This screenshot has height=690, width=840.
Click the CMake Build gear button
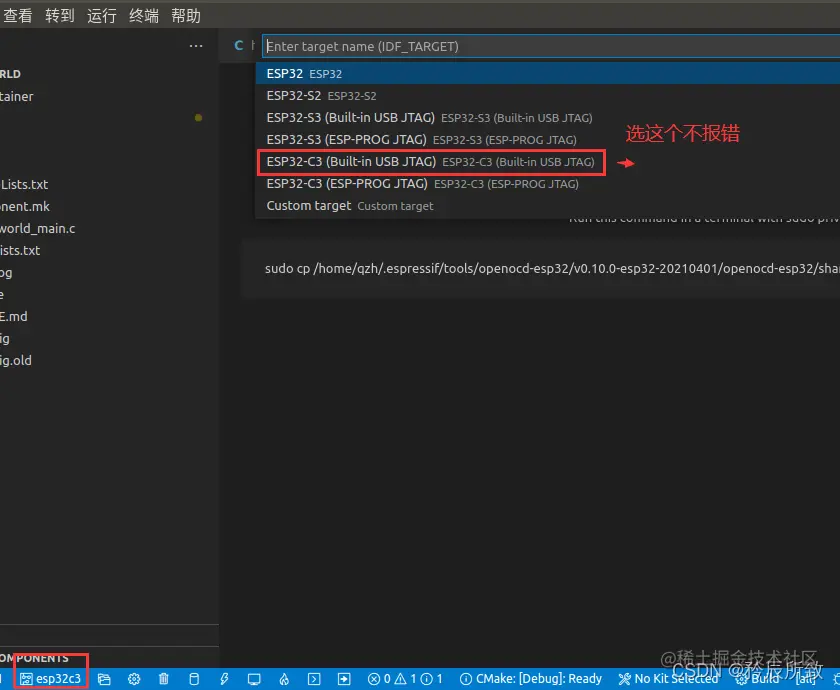click(x=757, y=679)
